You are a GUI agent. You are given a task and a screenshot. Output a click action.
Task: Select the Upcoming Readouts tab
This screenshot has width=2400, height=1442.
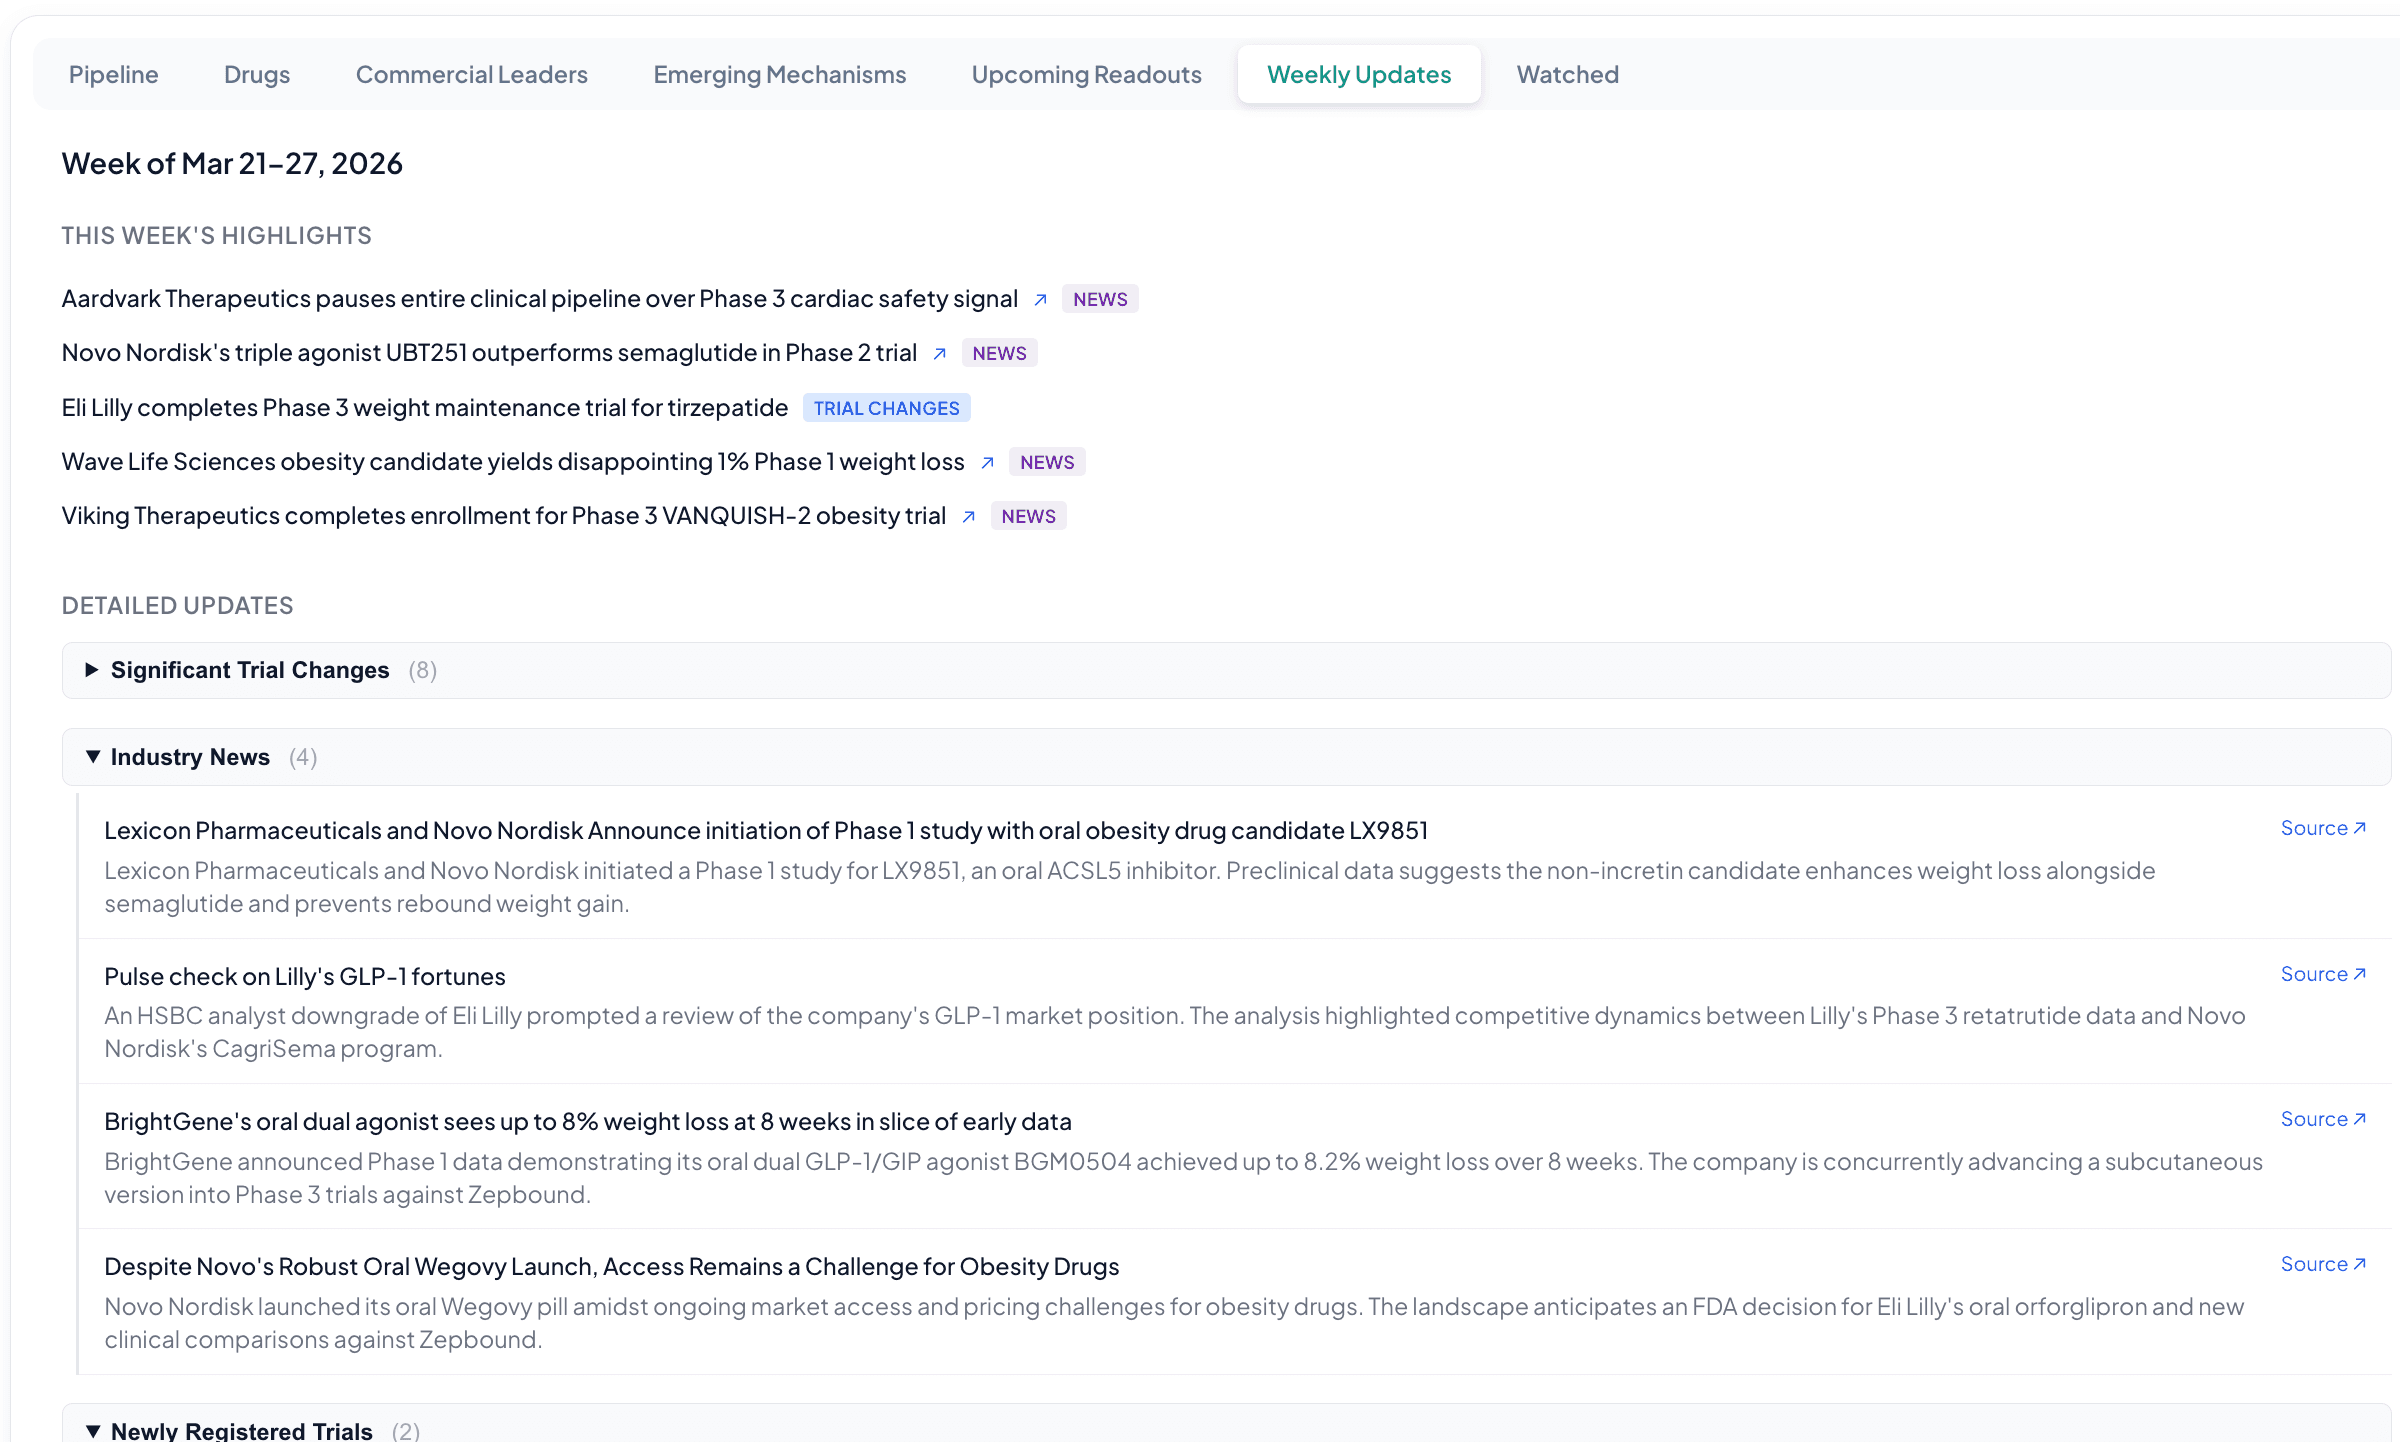coord(1087,75)
